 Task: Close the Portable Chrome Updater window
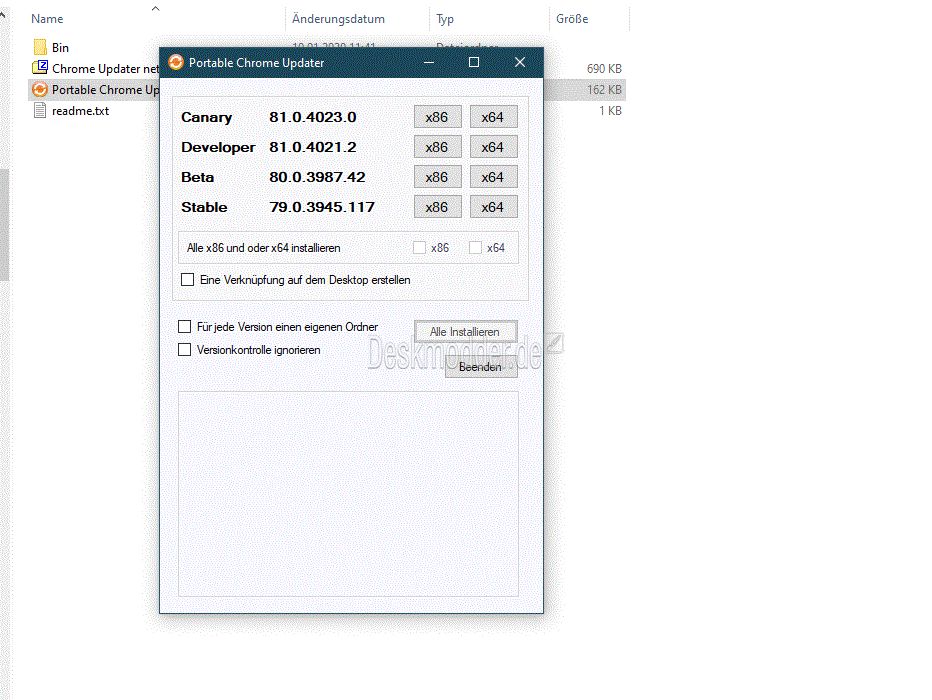[520, 62]
